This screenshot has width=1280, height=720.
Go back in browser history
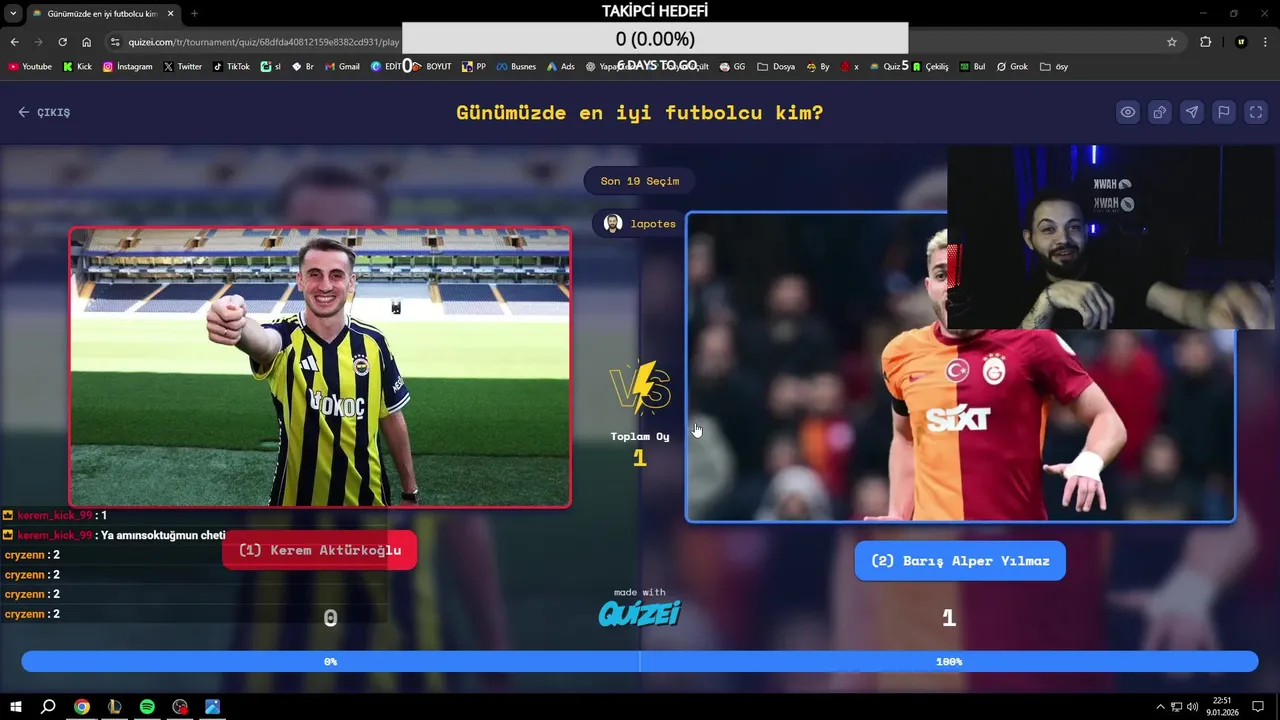(14, 42)
